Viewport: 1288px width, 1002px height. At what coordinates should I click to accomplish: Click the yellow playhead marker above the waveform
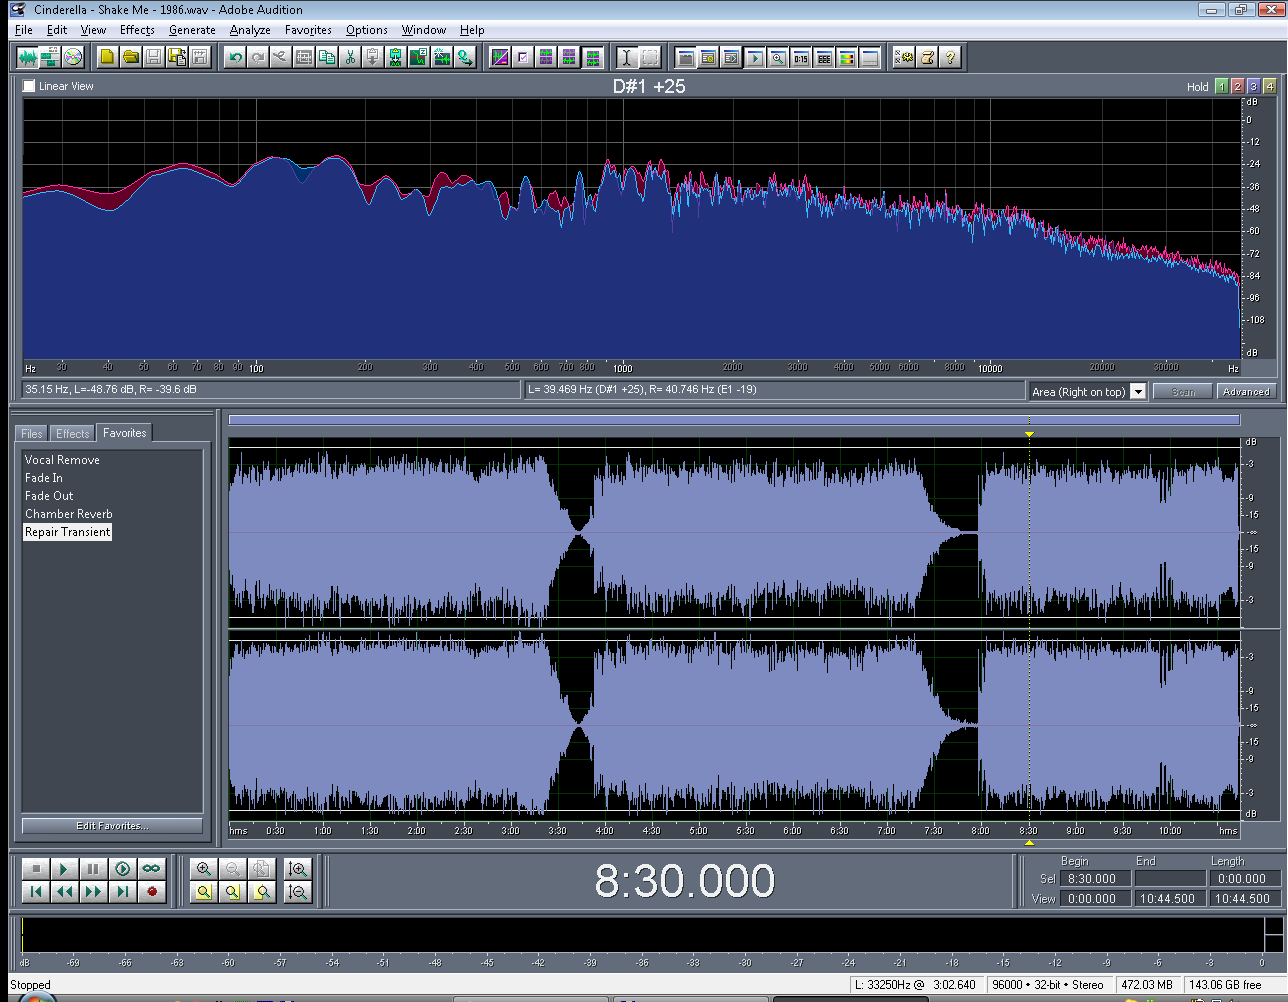(1029, 434)
